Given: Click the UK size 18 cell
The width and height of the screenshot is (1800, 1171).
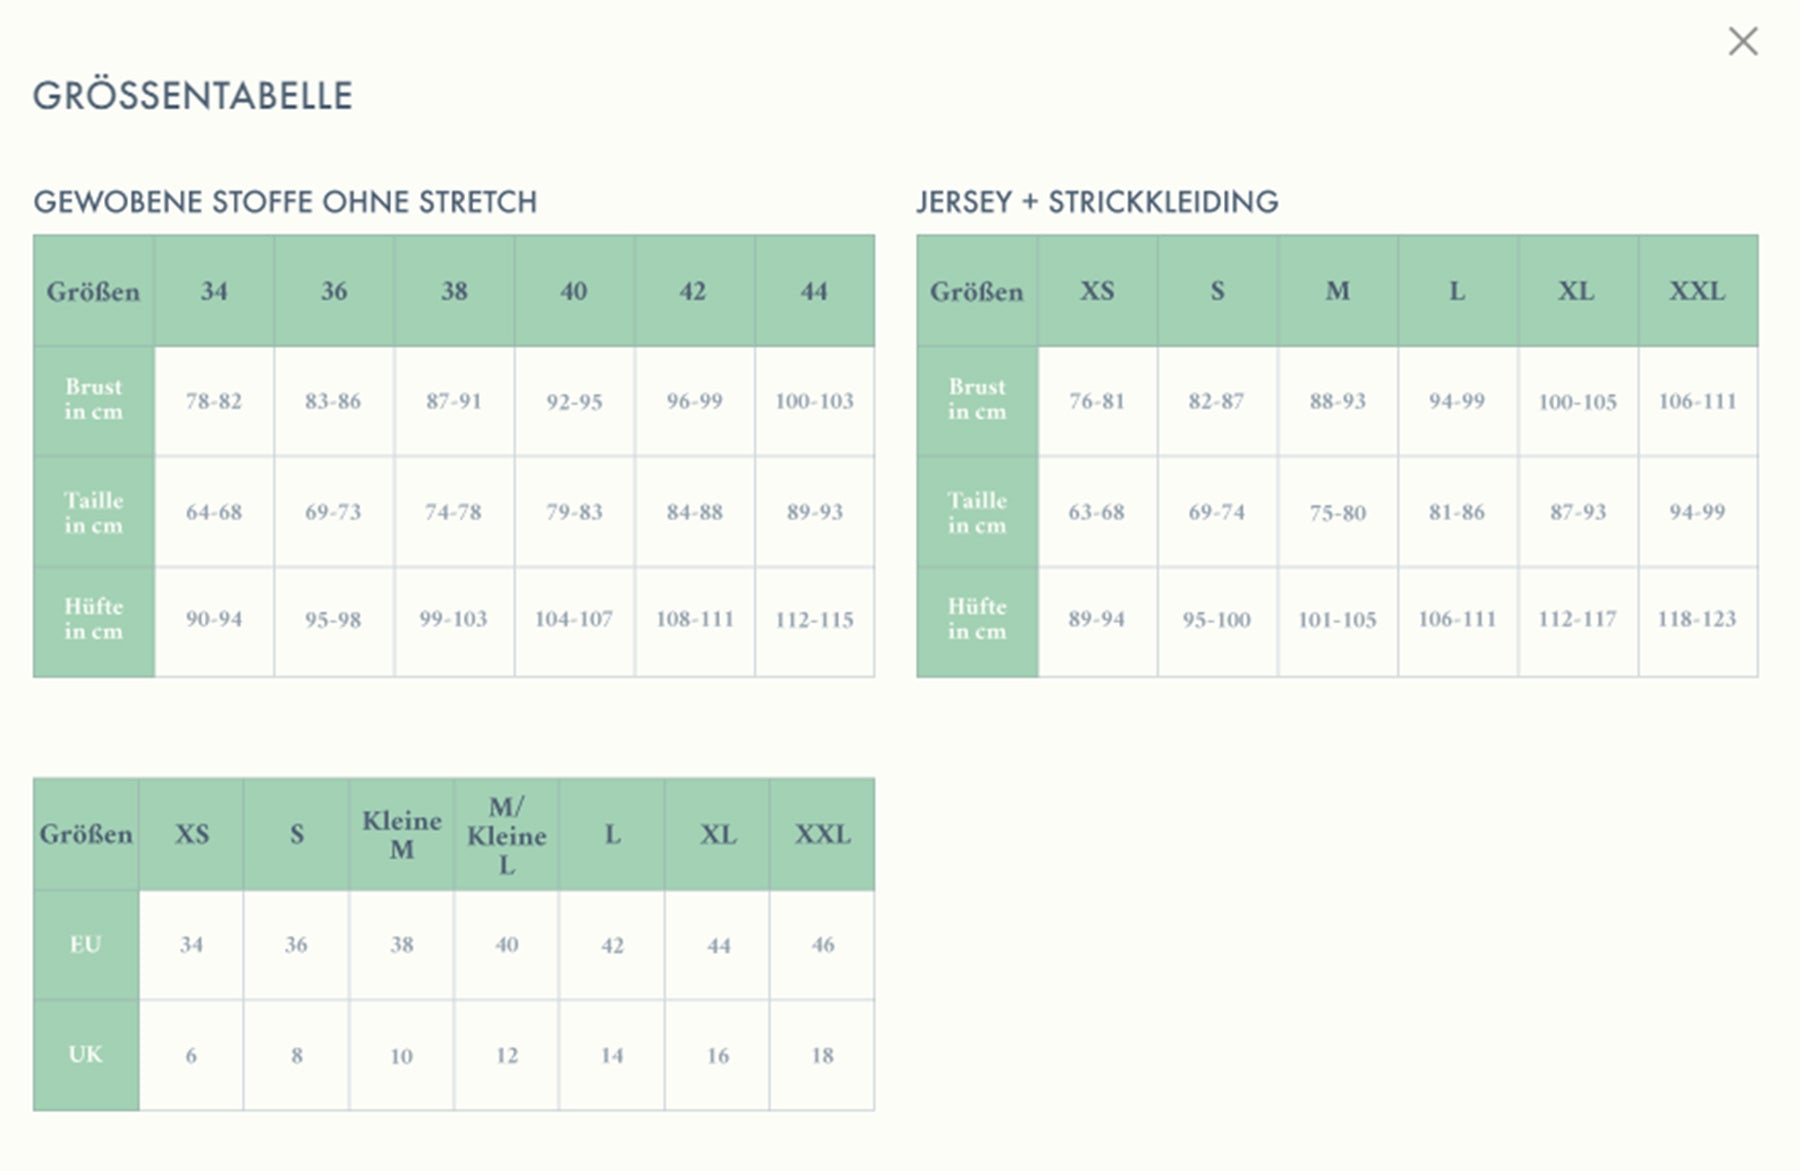Looking at the screenshot, I should coord(822,1055).
